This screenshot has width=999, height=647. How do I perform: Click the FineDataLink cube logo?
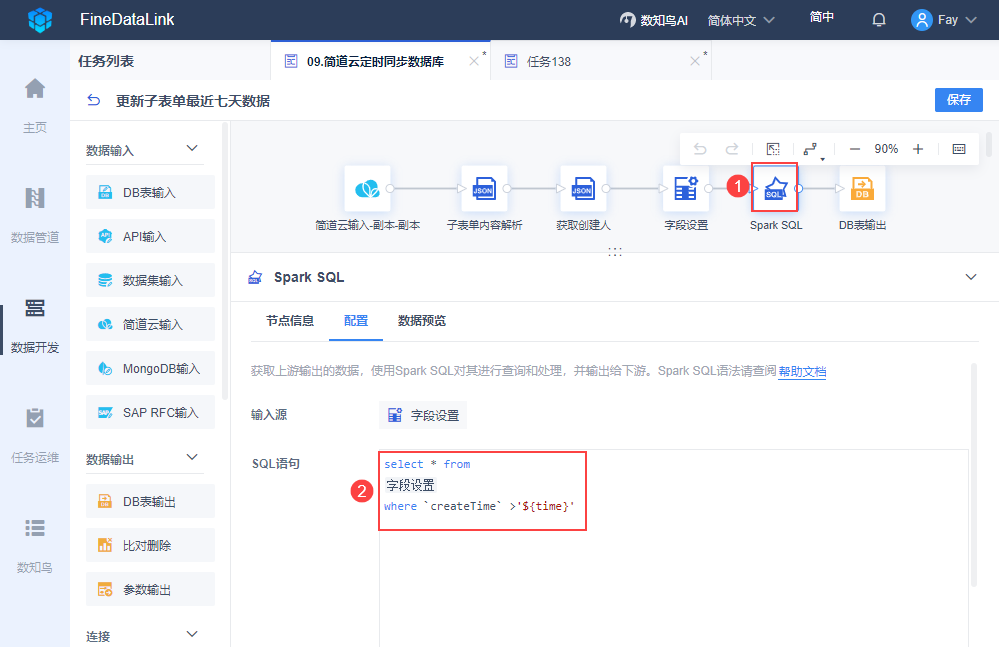40,20
